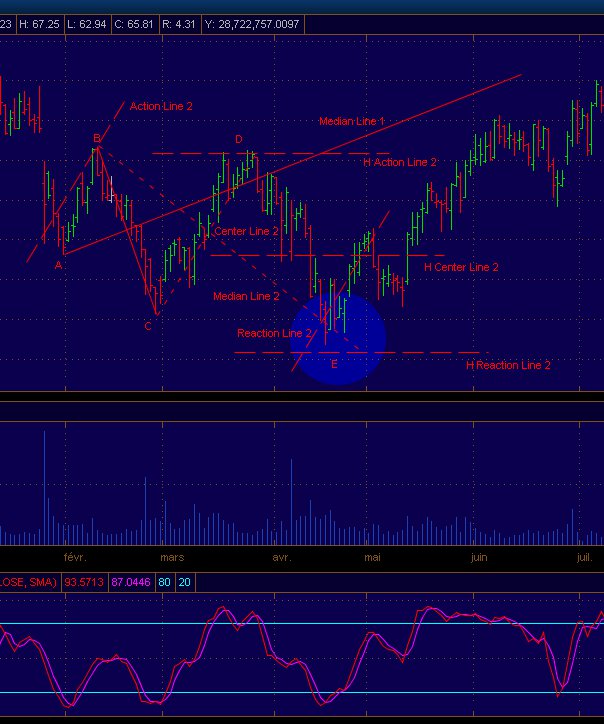
Task: Click the Close value C: 65.81
Action: coord(134,24)
